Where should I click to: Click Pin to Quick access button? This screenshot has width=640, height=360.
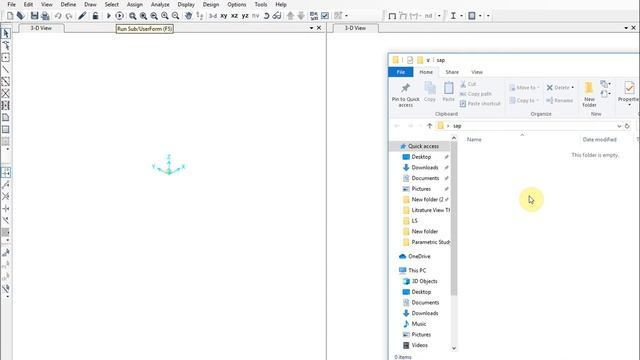[405, 96]
